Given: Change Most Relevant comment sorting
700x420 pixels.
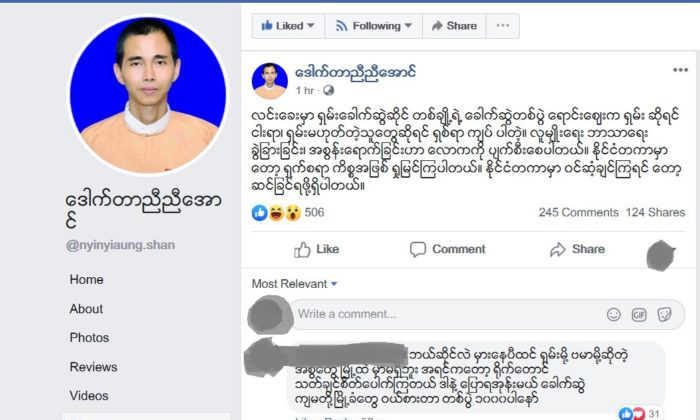Looking at the screenshot, I should coord(294,284).
